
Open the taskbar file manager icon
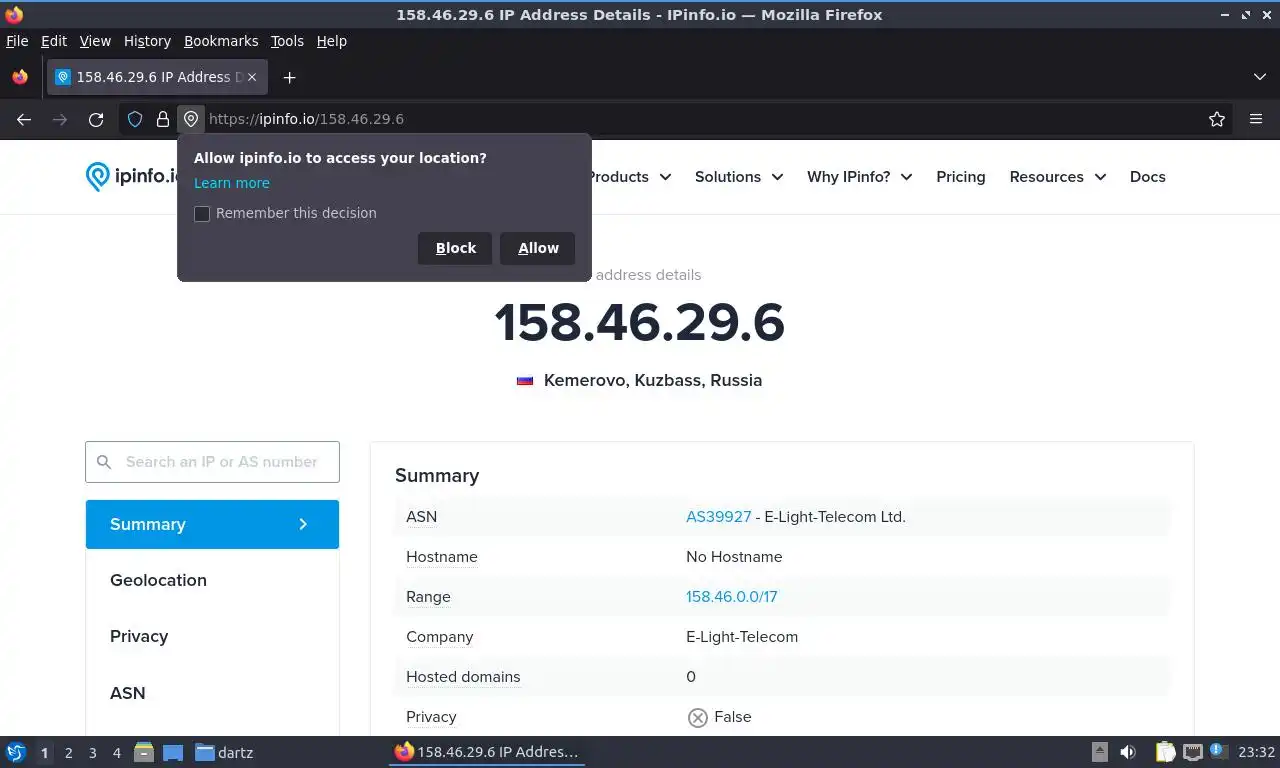tap(144, 752)
